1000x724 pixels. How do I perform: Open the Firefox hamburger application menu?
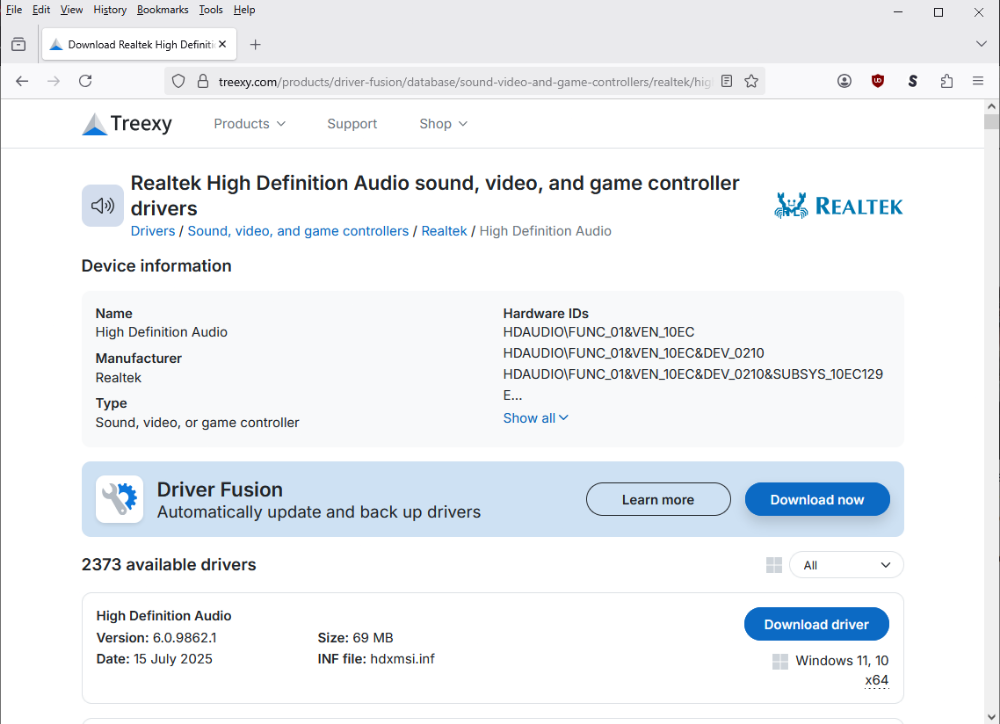click(978, 81)
